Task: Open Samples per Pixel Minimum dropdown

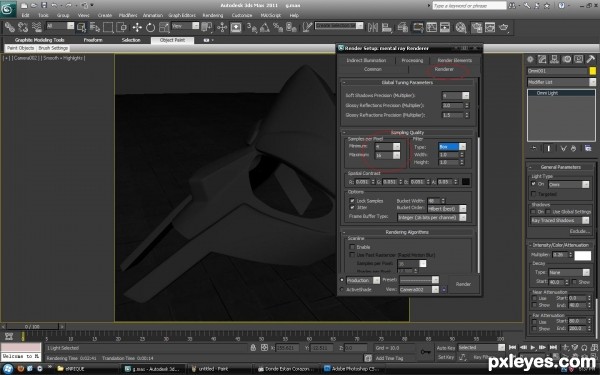Action: (x=396, y=147)
